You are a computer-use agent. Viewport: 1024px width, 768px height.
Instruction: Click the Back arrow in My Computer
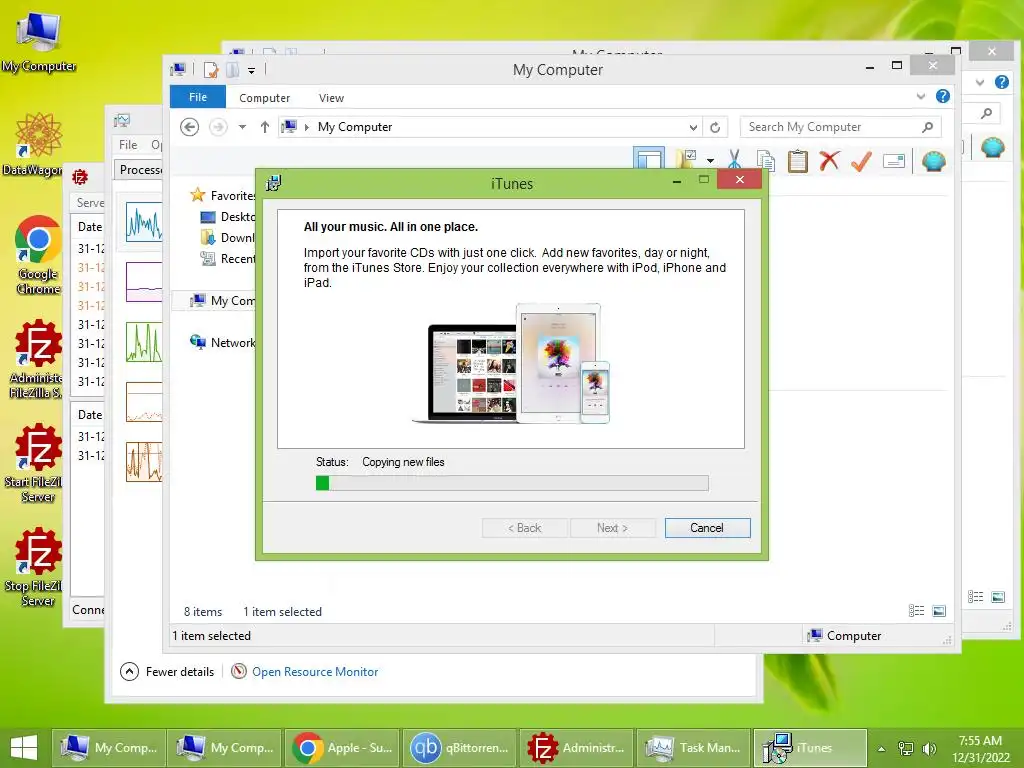pyautogui.click(x=189, y=127)
